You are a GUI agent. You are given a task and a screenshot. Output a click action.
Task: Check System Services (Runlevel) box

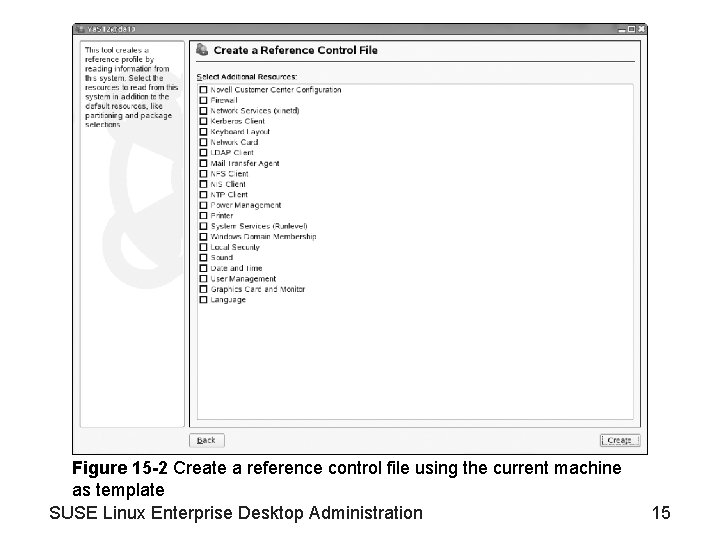pyautogui.click(x=203, y=226)
